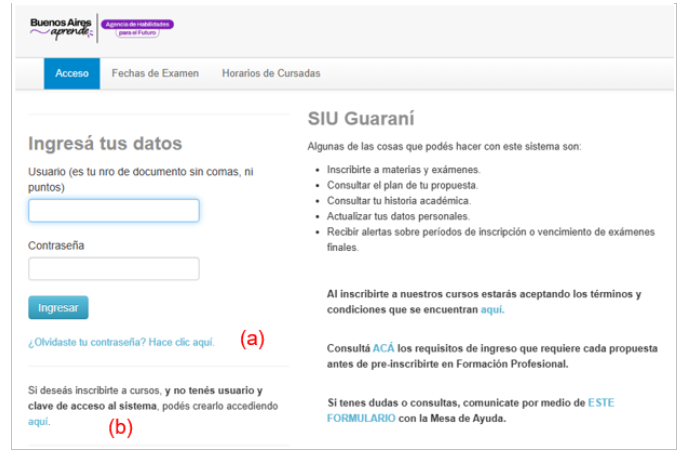Click 'Inscribirte a materias y exámenes' list item
This screenshot has height=456, width=689.
pyautogui.click(x=403, y=170)
